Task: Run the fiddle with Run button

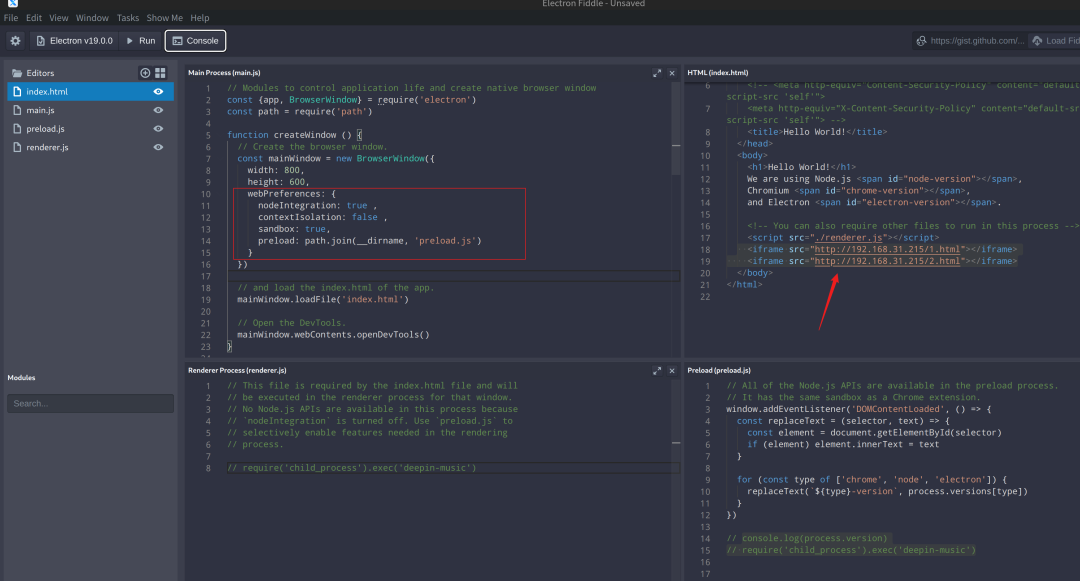Action: 141,41
